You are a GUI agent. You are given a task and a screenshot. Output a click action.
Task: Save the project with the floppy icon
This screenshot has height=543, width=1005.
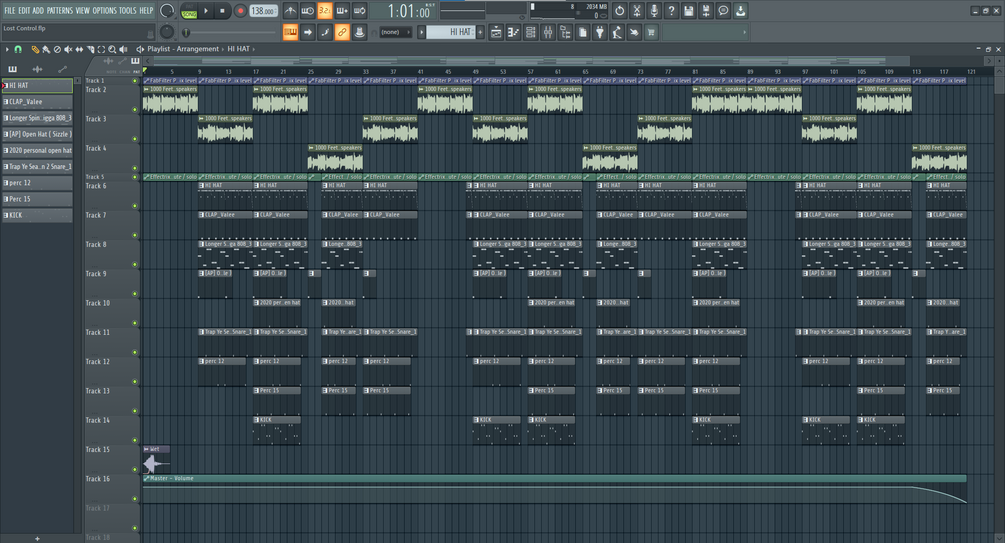[x=688, y=11]
